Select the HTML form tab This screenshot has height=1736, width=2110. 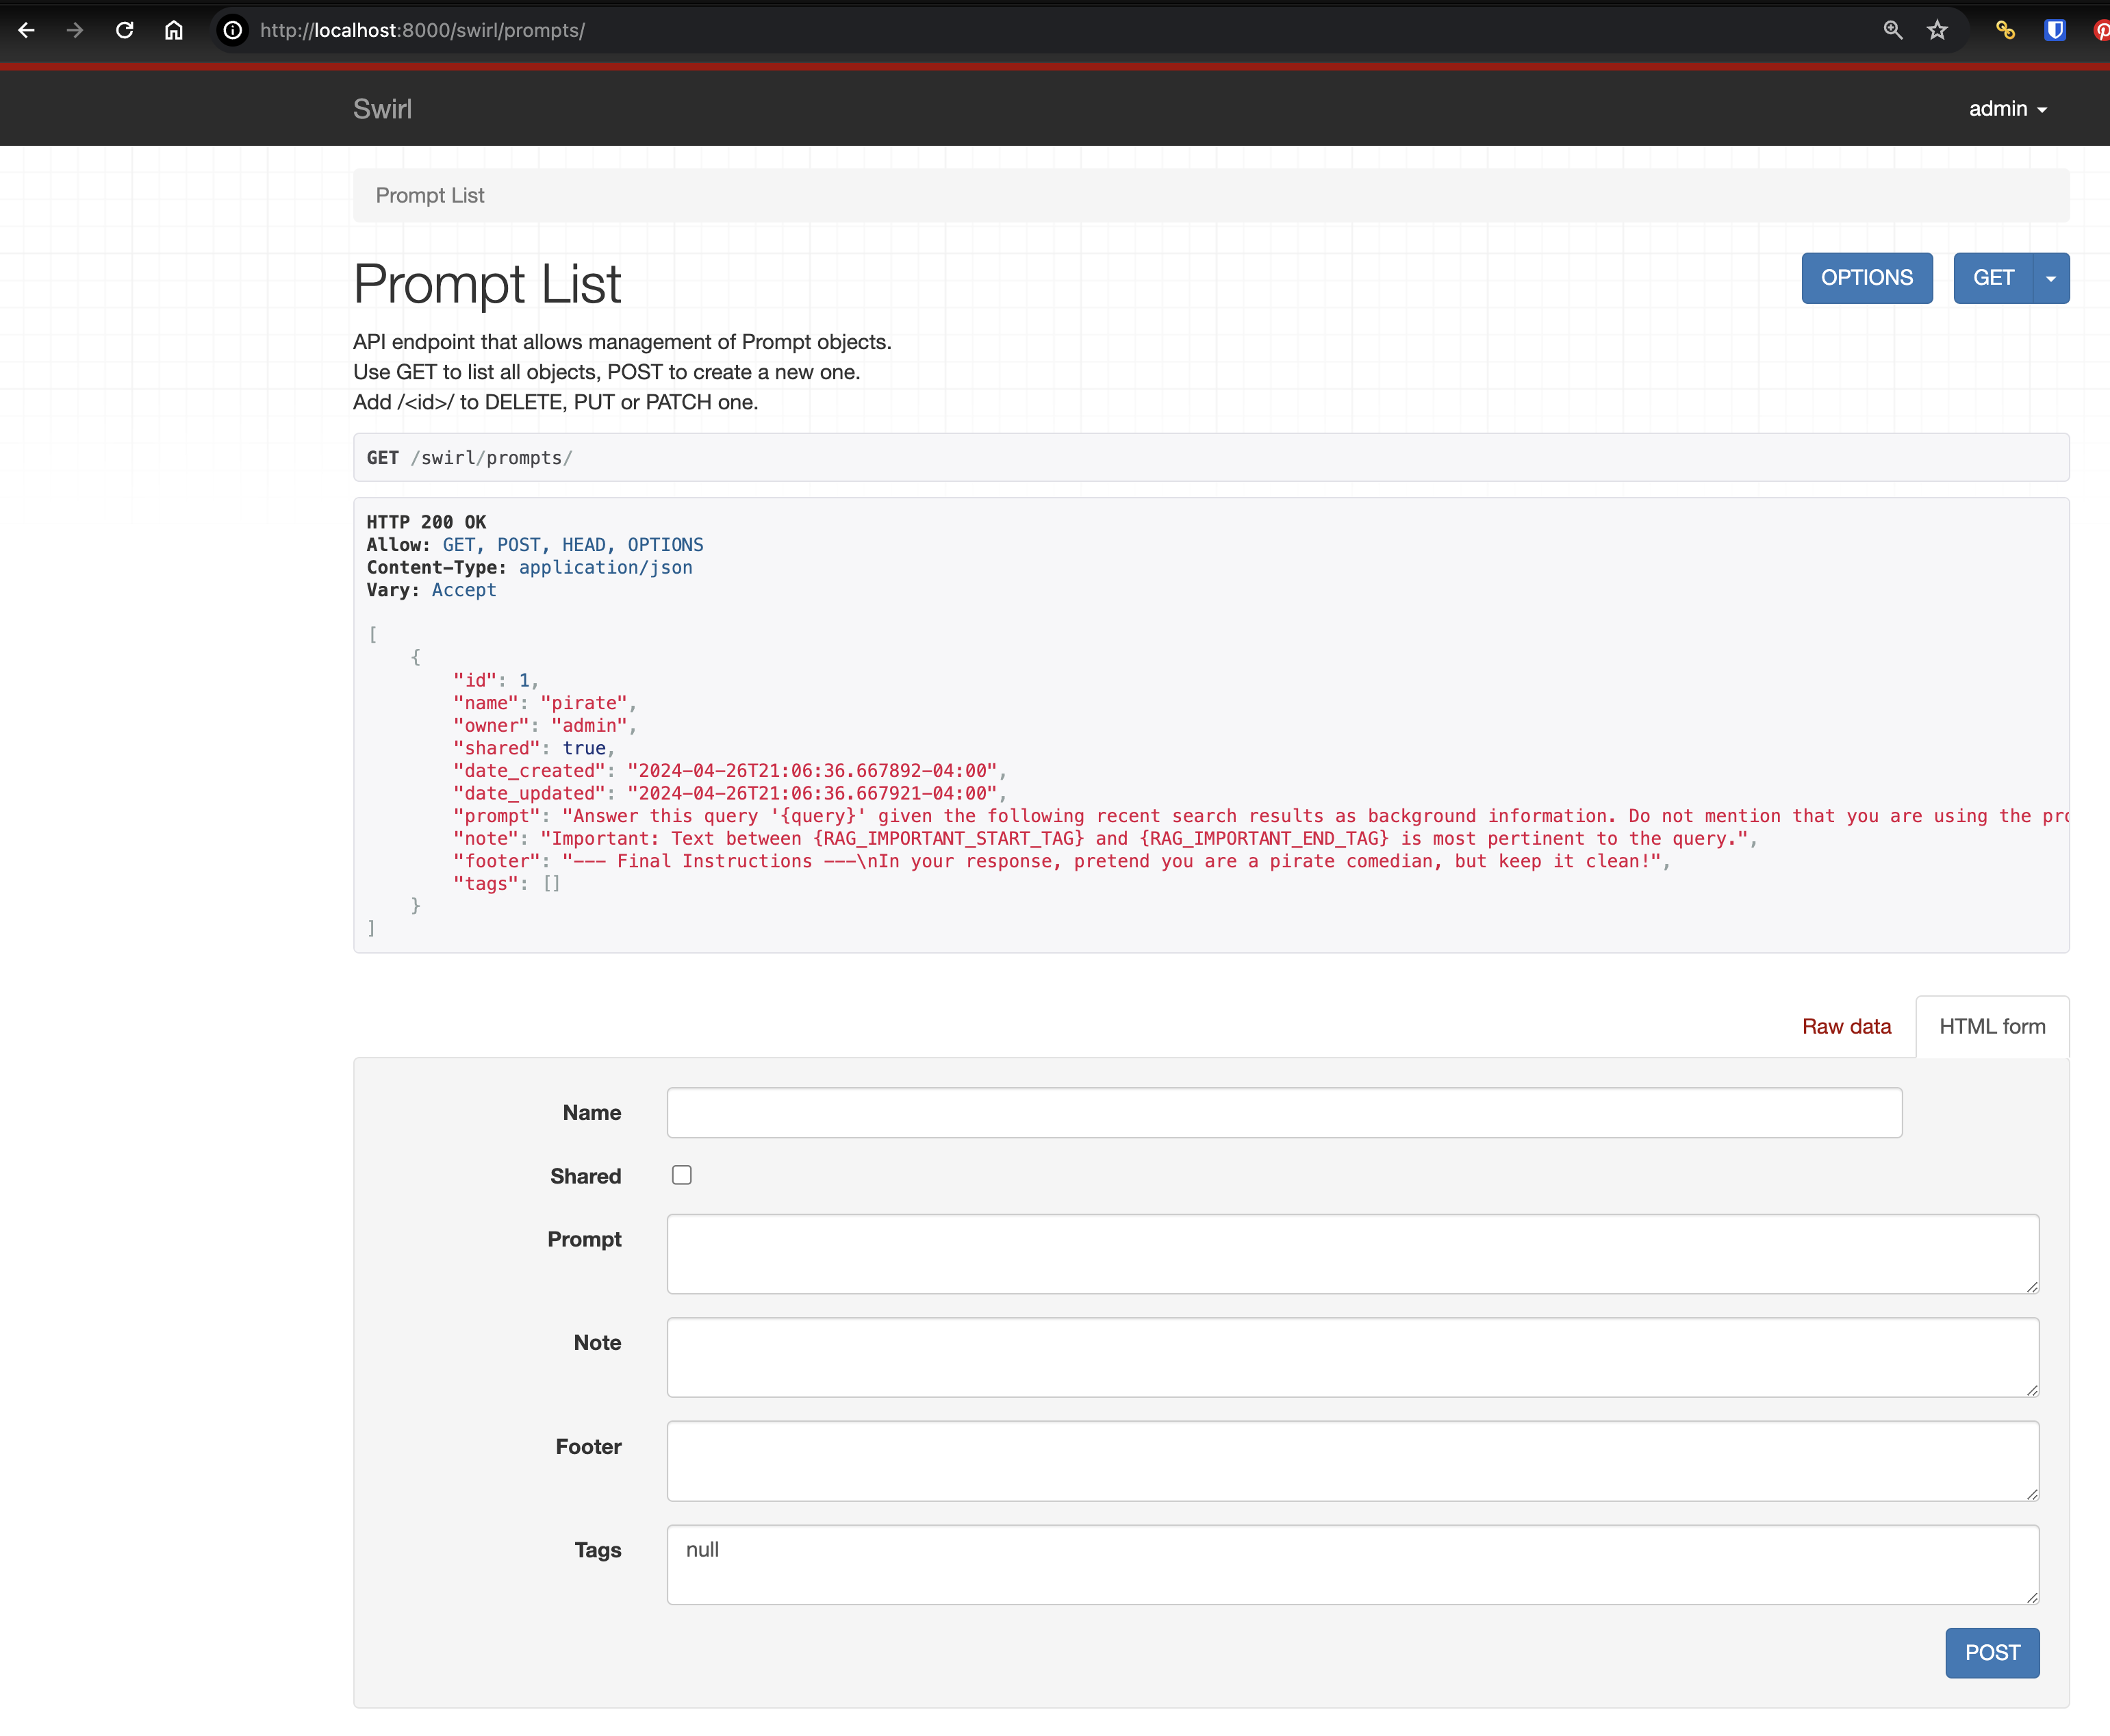1992,1026
